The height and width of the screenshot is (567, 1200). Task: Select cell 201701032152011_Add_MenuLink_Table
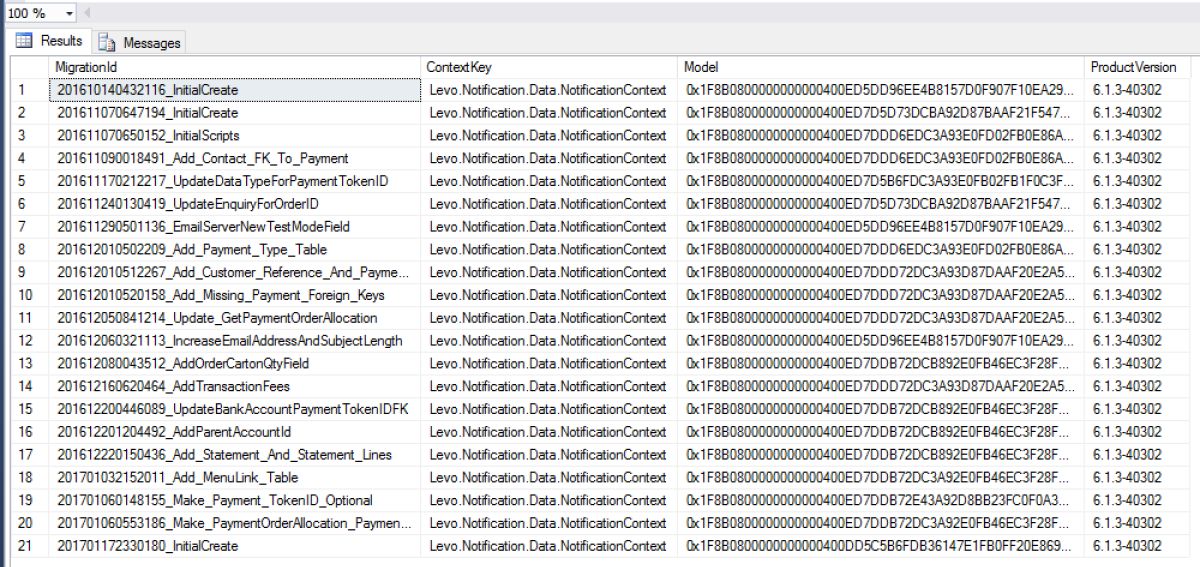point(236,477)
